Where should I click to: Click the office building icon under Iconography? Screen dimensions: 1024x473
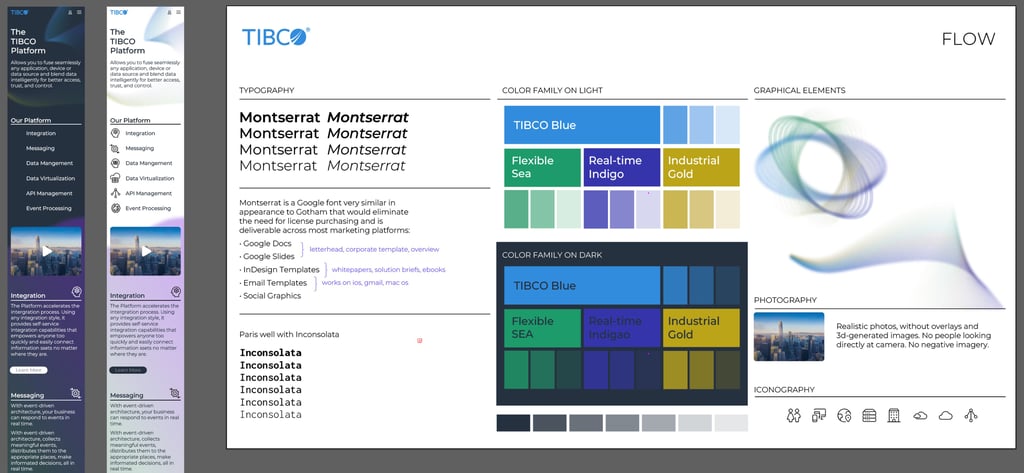[x=894, y=415]
